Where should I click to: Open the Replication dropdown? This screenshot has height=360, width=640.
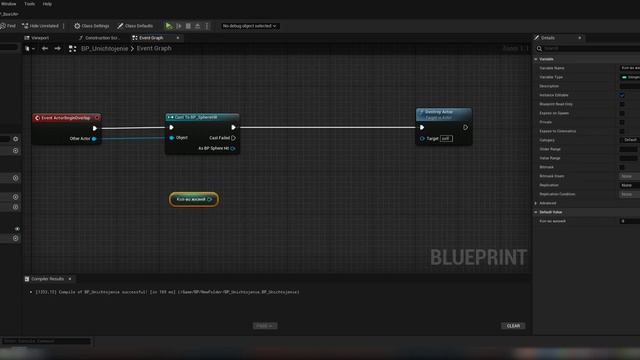pos(630,185)
